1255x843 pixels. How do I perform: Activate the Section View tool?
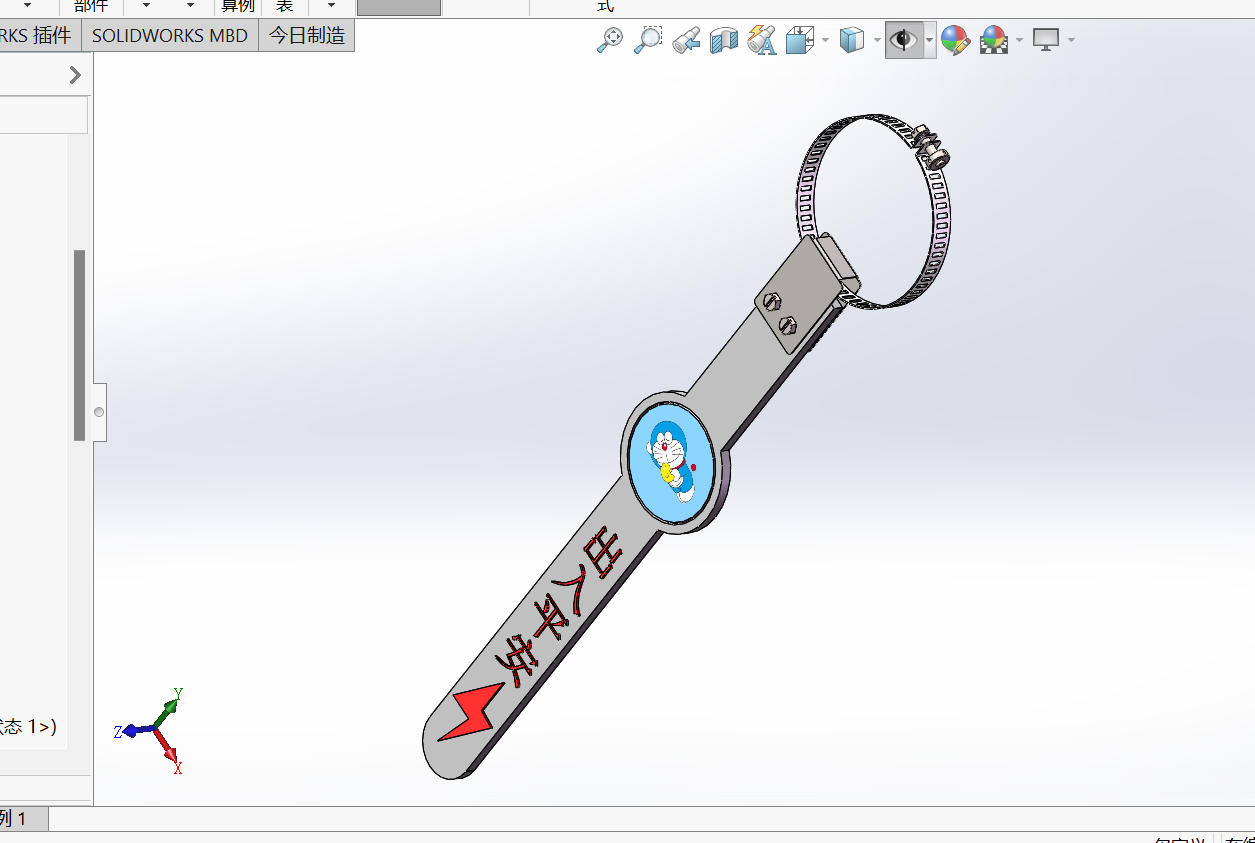pos(724,40)
